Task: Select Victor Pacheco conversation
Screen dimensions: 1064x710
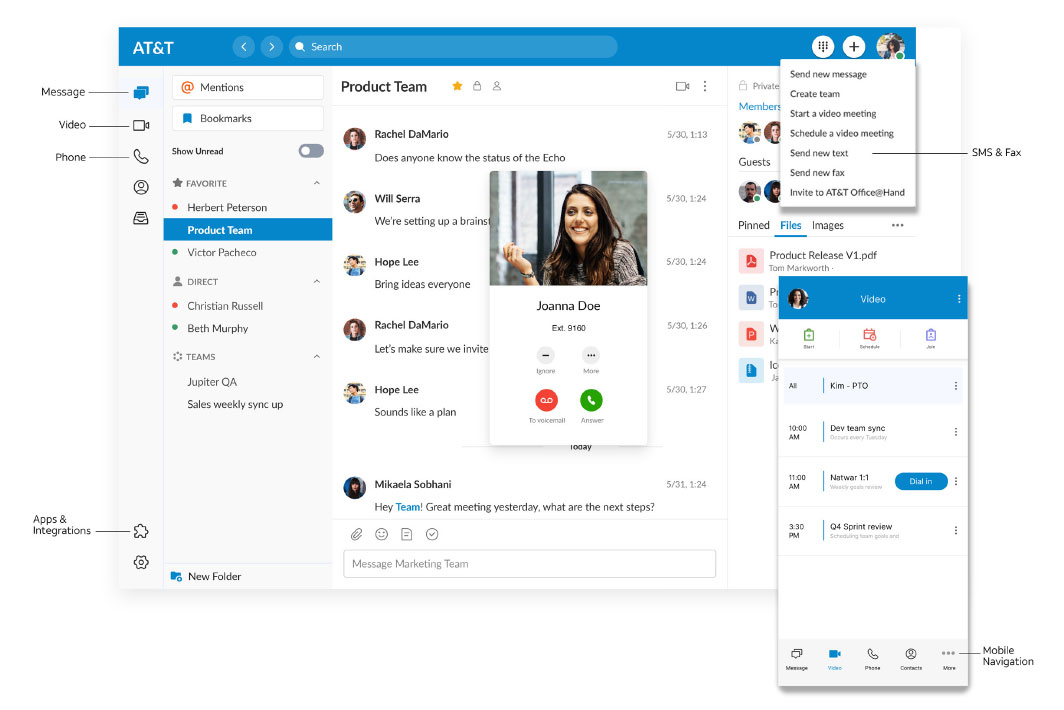Action: pyautogui.click(x=222, y=253)
